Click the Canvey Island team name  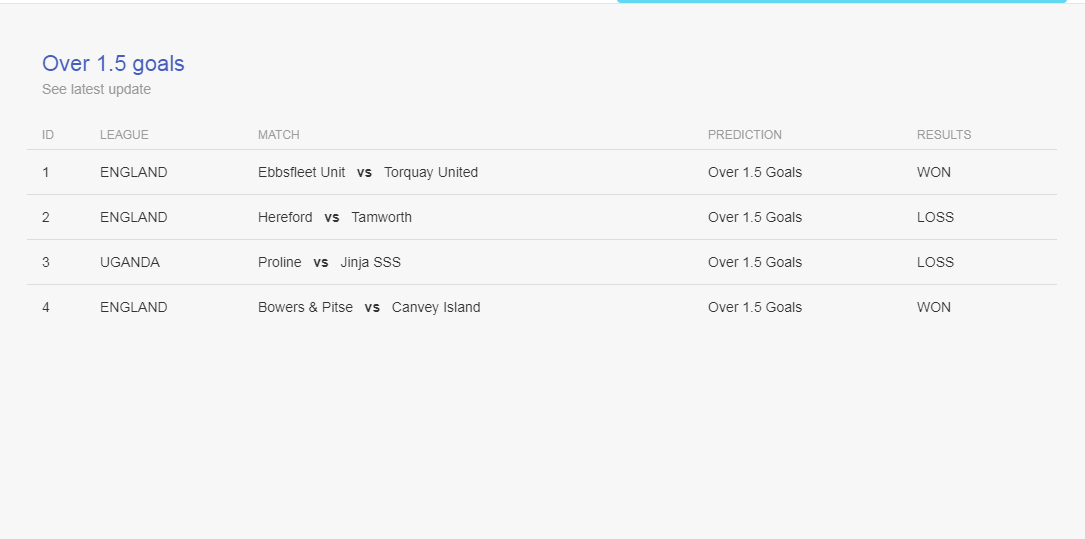click(x=436, y=307)
